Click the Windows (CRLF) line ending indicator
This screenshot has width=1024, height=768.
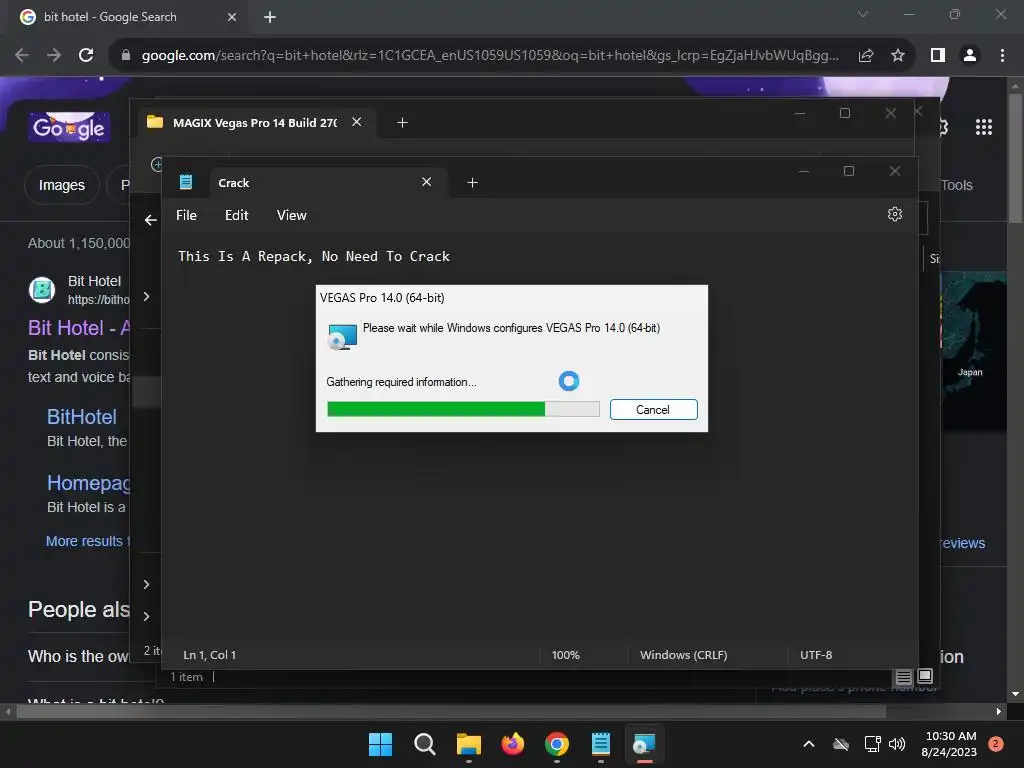tap(683, 654)
